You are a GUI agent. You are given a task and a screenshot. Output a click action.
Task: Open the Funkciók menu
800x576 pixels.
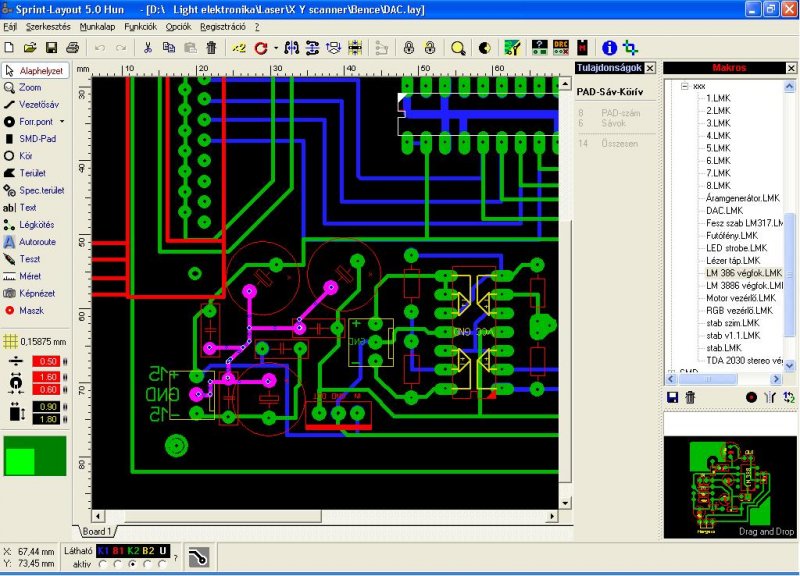[140, 27]
